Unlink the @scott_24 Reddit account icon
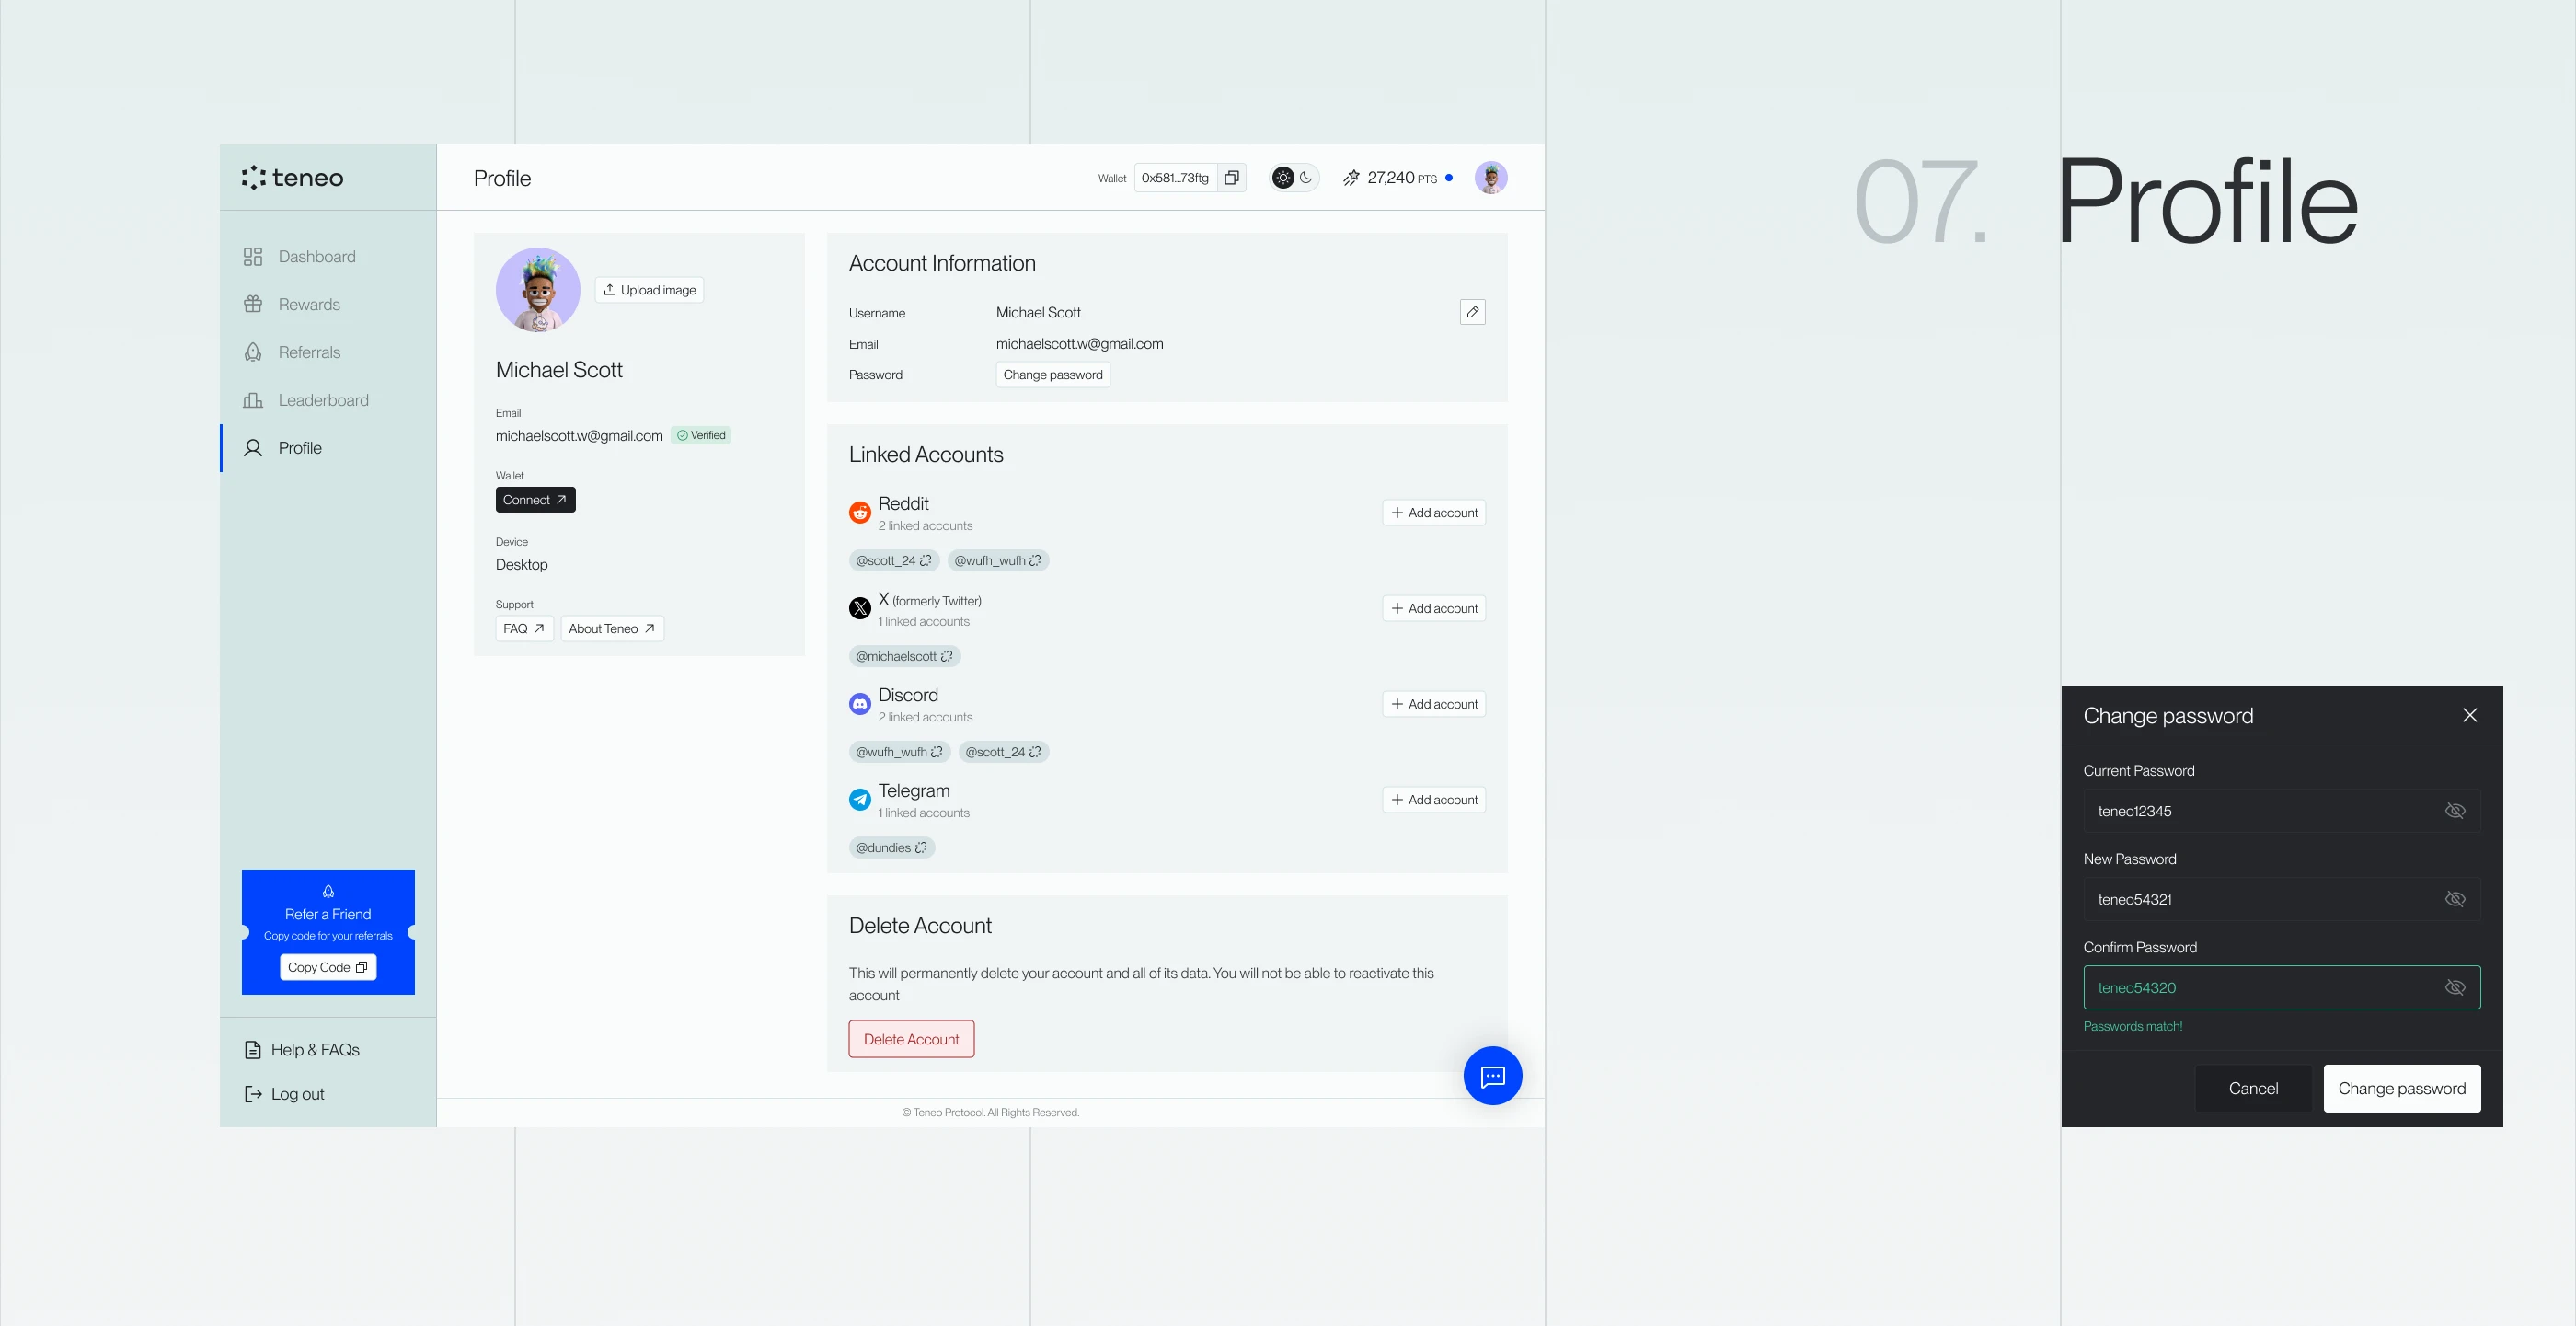Image resolution: width=2576 pixels, height=1326 pixels. coord(926,561)
